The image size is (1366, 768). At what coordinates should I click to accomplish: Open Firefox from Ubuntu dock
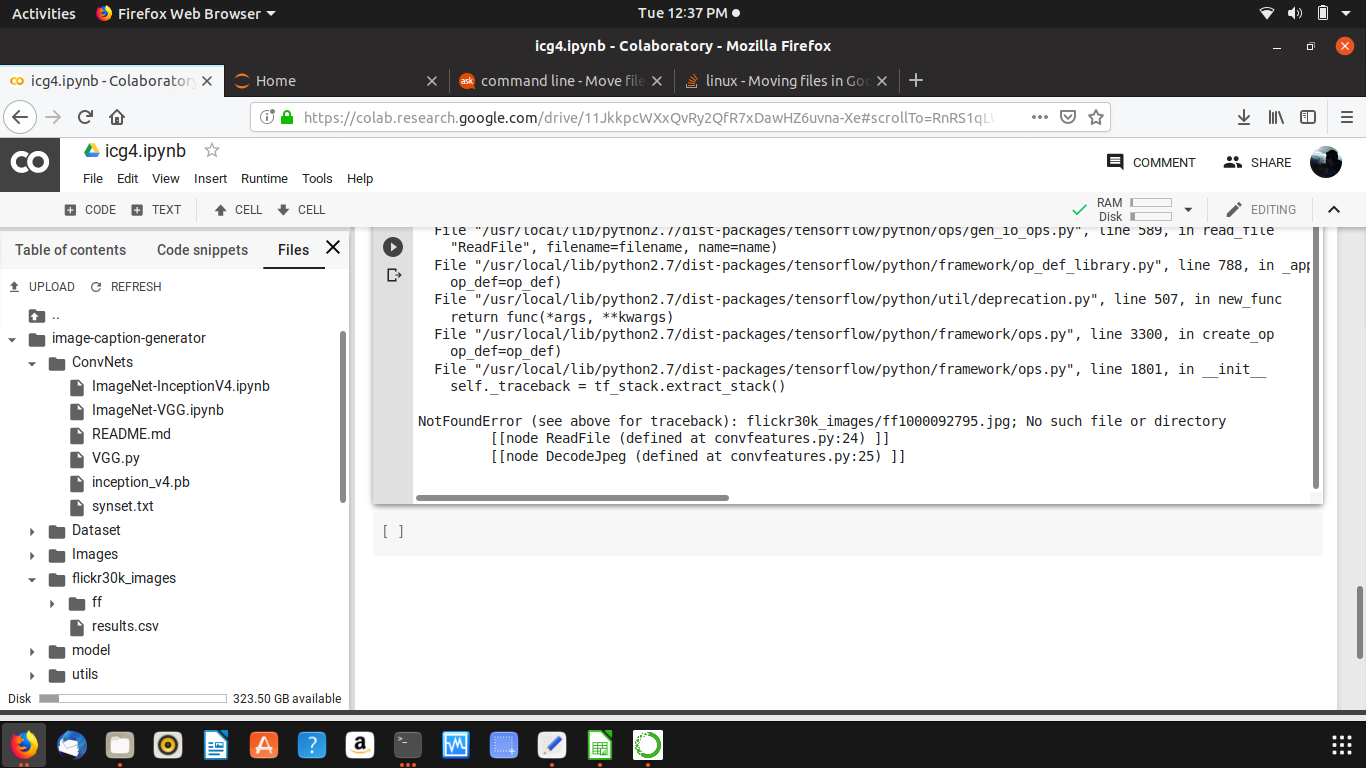click(24, 745)
